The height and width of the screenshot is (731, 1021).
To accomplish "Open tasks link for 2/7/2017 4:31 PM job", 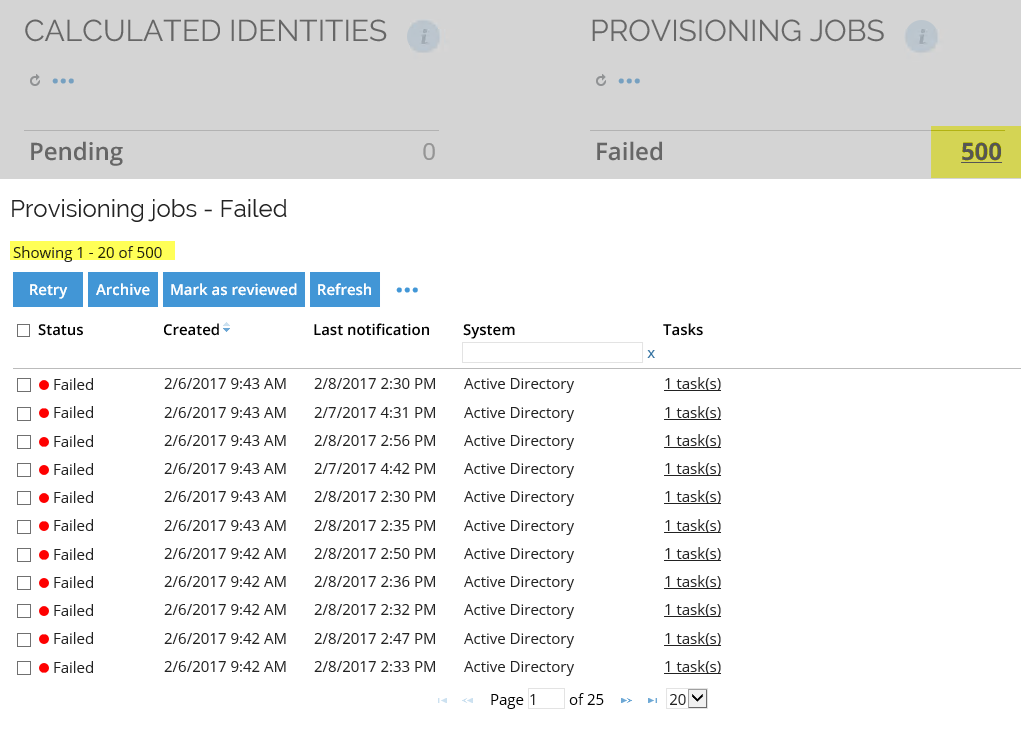I will pos(692,413).
